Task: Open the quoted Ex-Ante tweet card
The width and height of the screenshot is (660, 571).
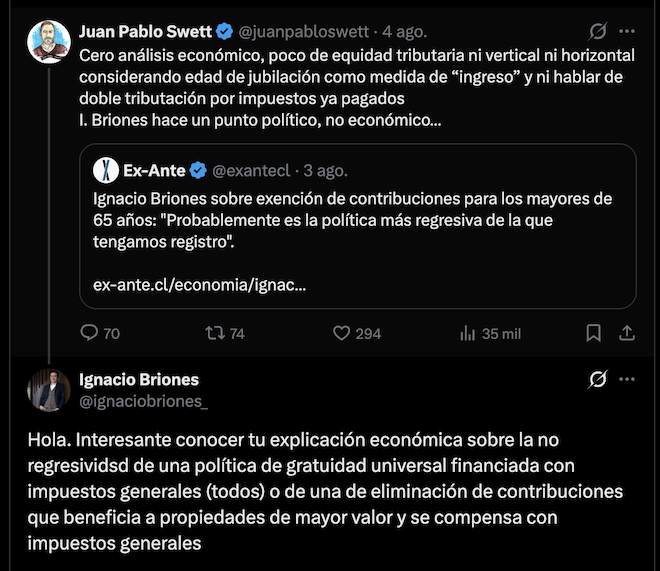Action: pyautogui.click(x=357, y=226)
